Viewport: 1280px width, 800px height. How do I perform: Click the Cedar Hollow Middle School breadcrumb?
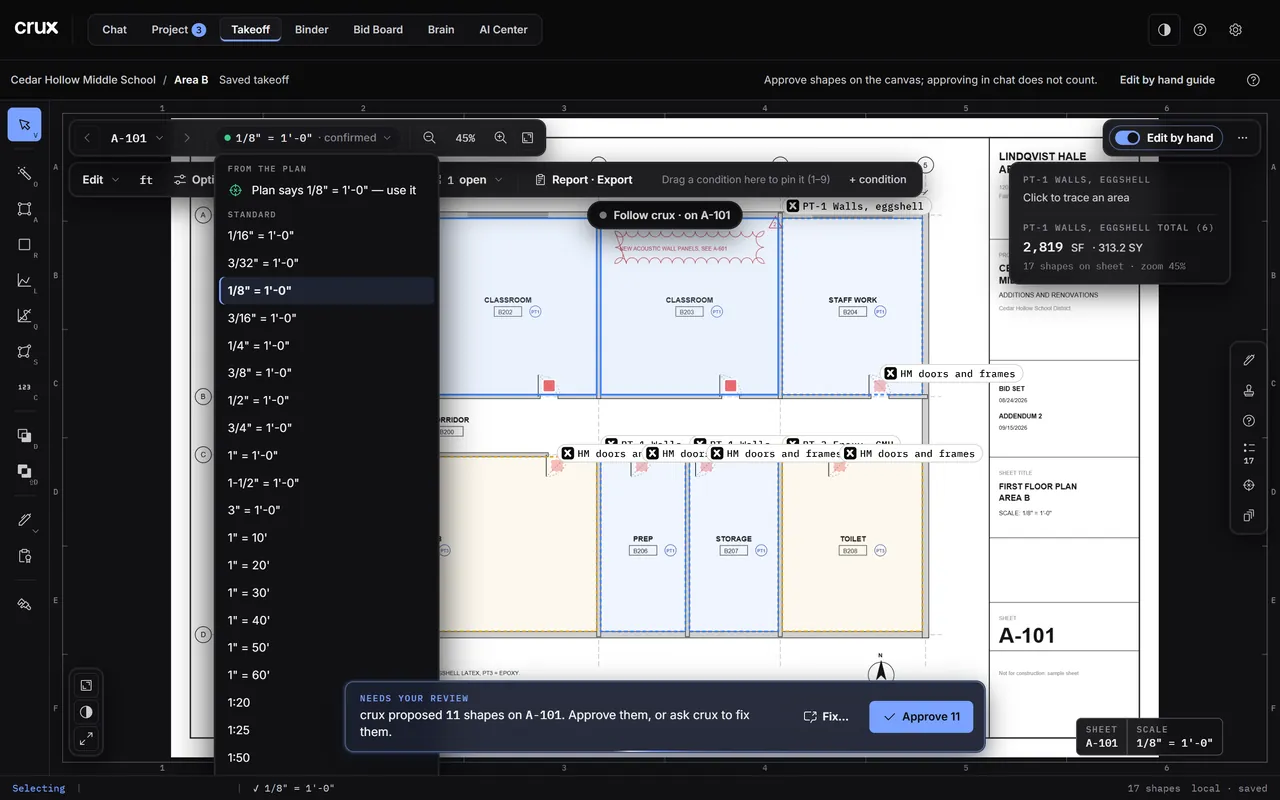point(83,80)
